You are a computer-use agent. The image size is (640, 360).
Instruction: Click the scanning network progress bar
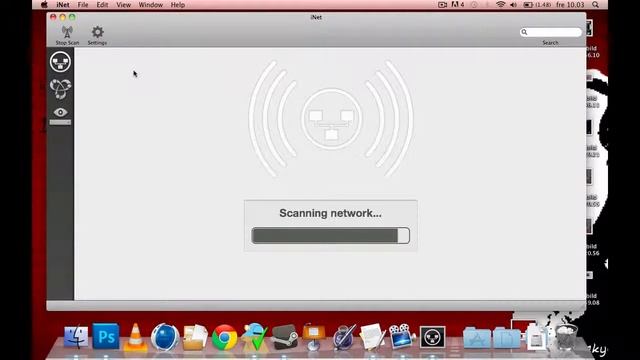[331, 236]
